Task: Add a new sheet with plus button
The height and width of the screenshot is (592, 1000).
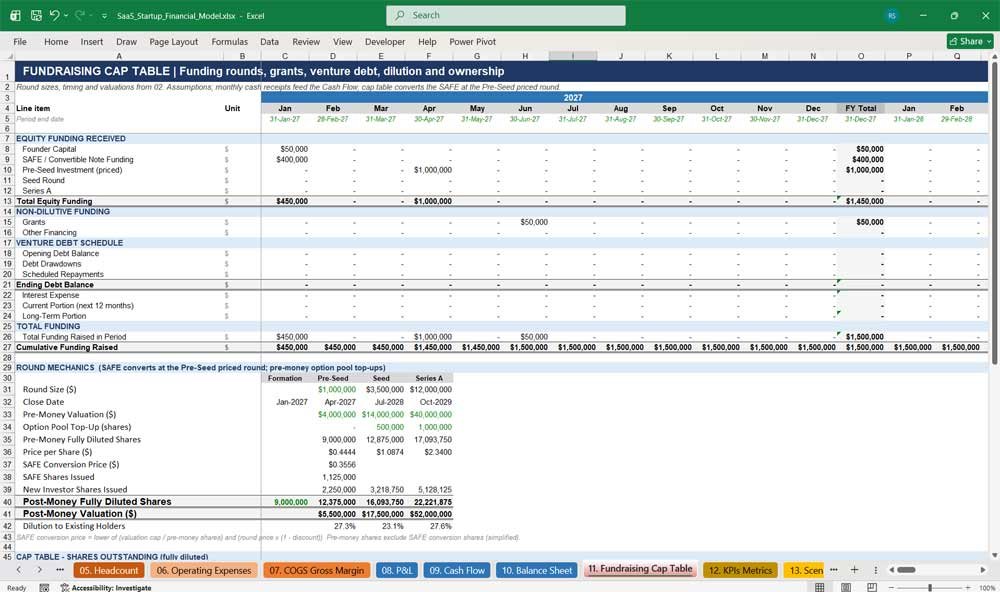Action: click(x=854, y=570)
